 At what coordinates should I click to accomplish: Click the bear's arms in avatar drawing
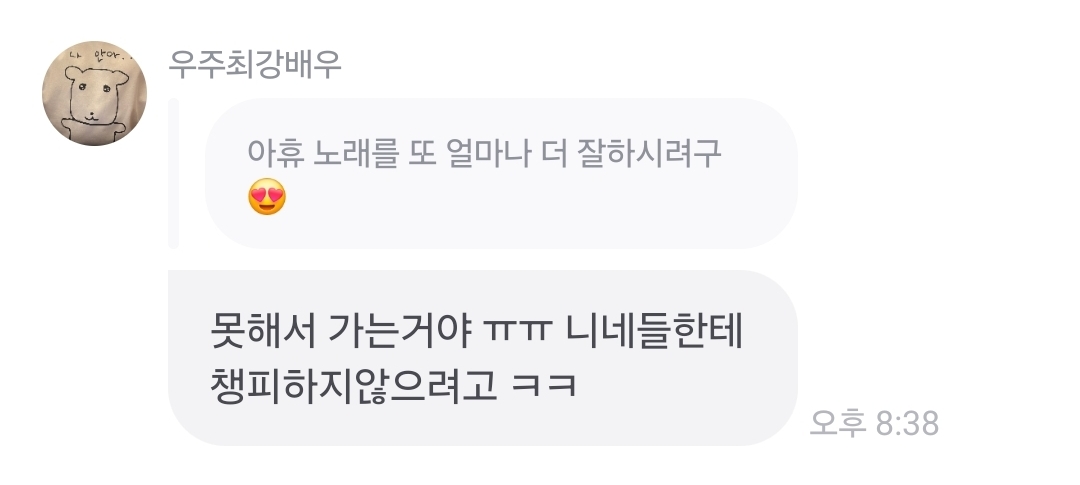click(x=94, y=130)
